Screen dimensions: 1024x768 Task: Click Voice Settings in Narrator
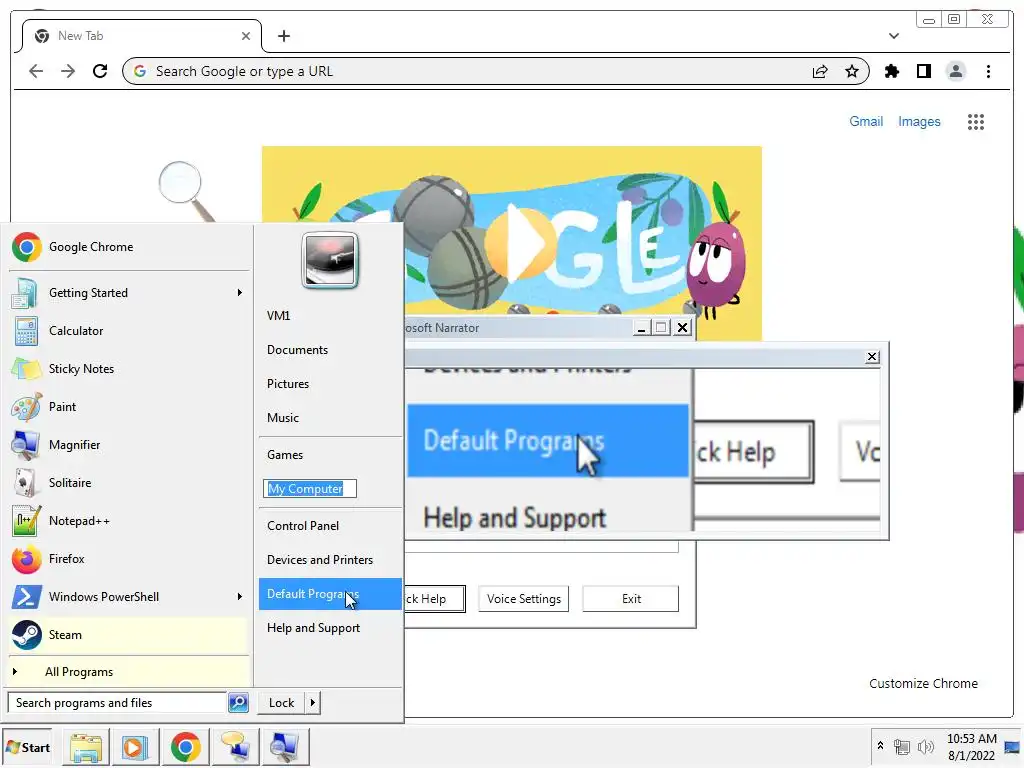point(524,599)
